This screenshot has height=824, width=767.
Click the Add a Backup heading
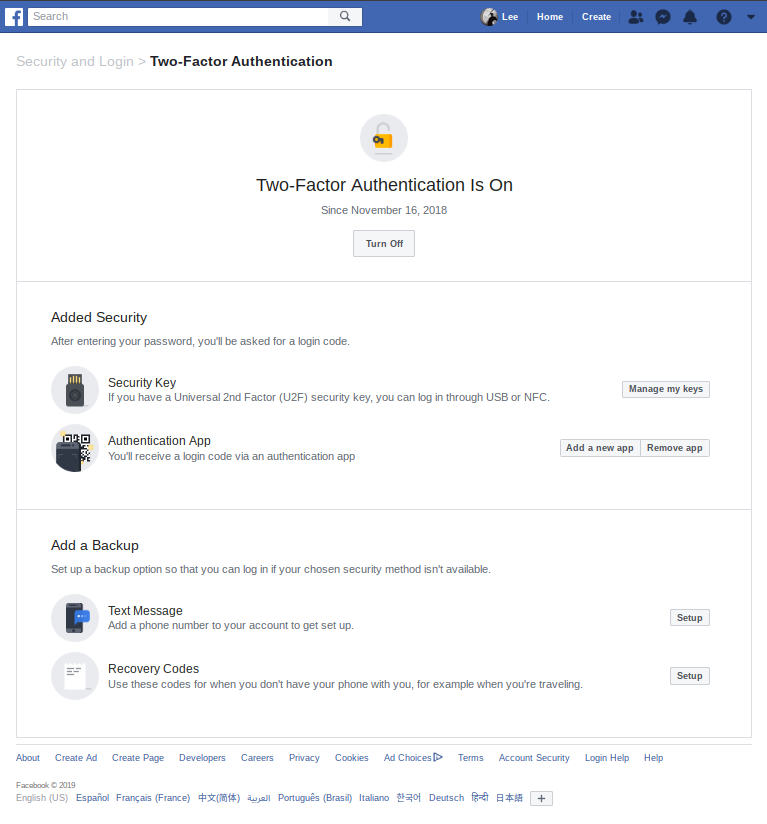click(95, 545)
